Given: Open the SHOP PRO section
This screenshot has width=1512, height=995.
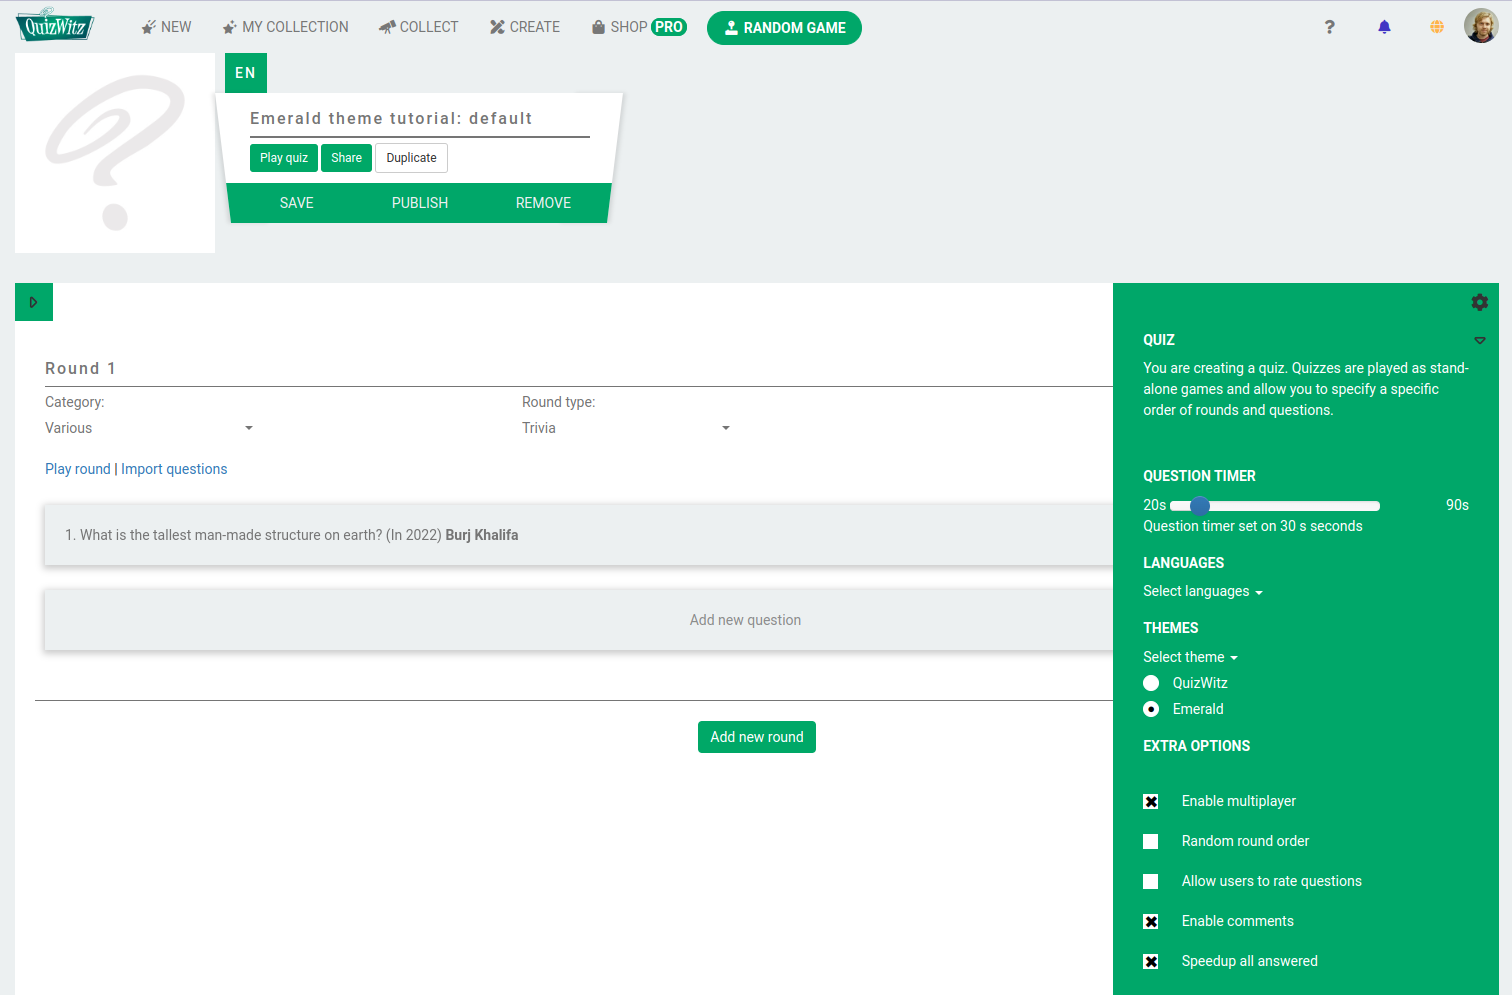Looking at the screenshot, I should click(x=638, y=27).
